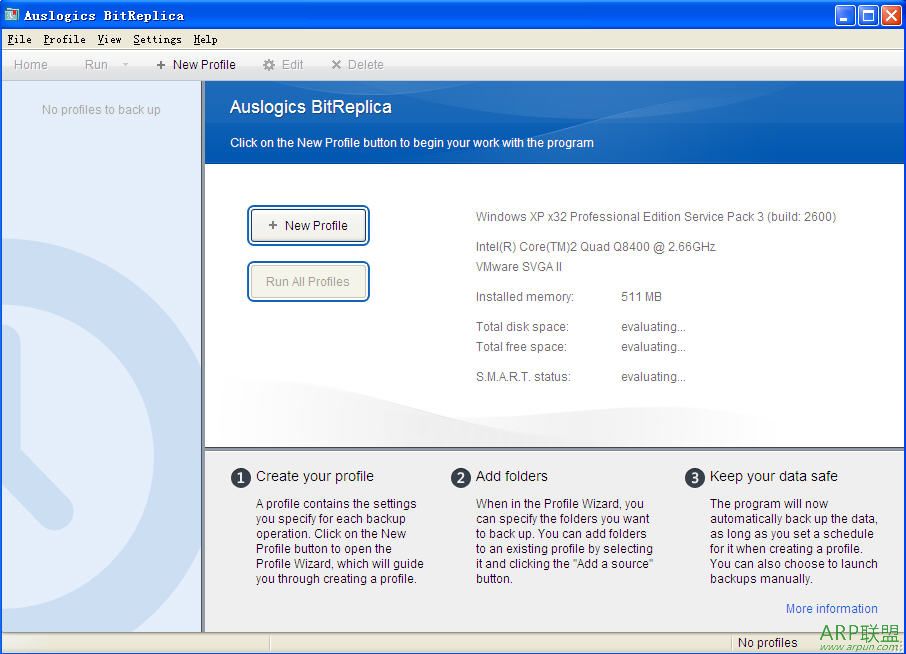
Task: Expand the Run dropdown arrow in toolbar
Action: point(125,65)
